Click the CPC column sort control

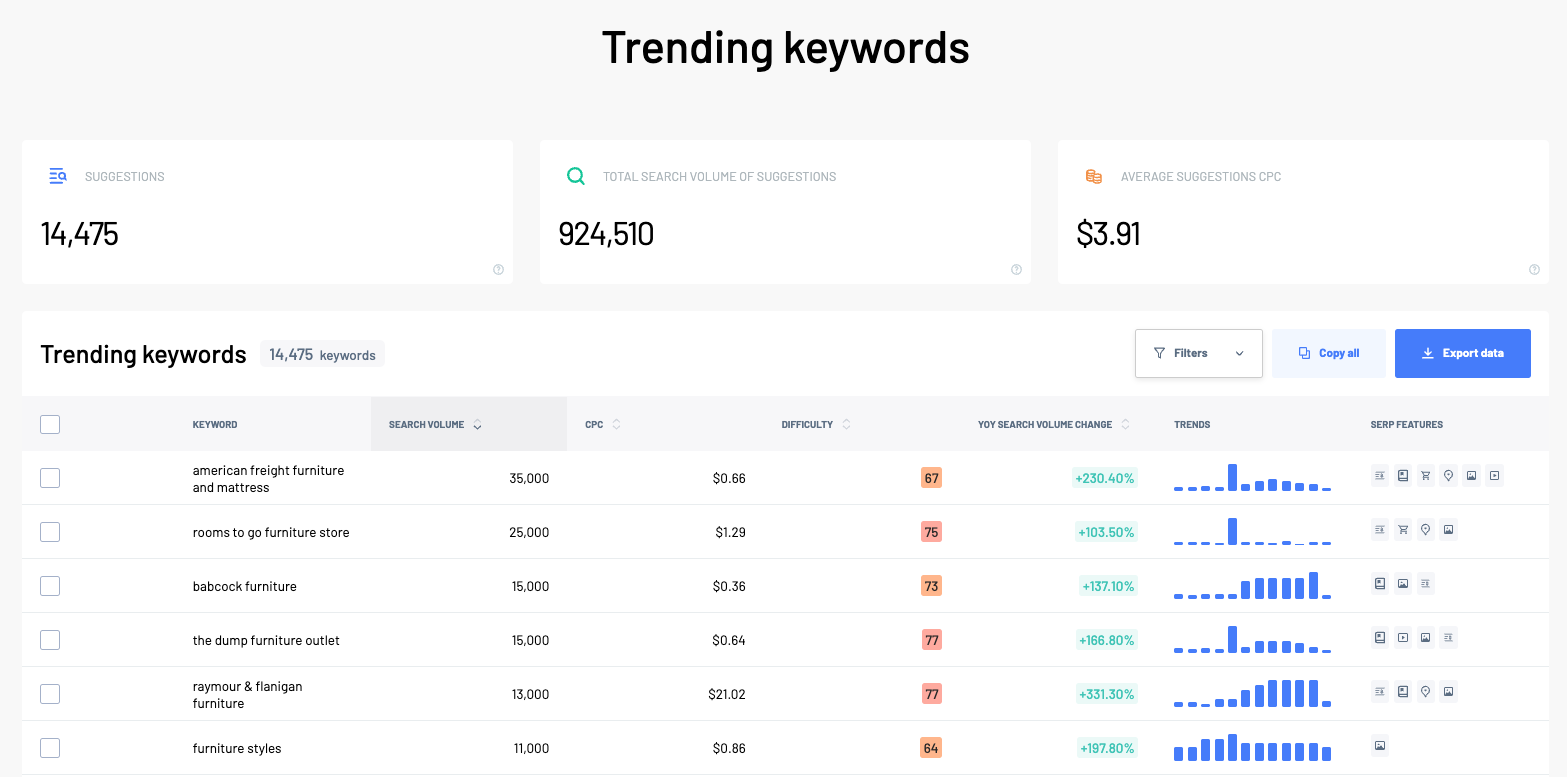tap(615, 423)
